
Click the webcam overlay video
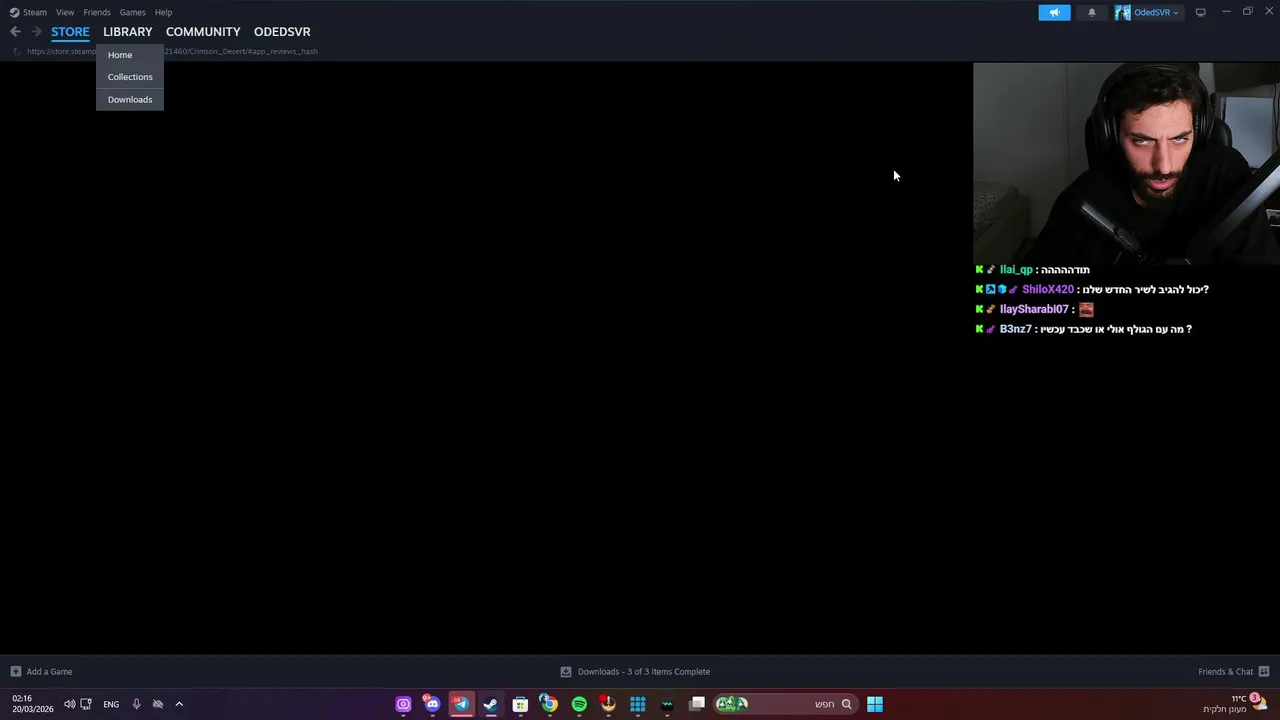click(1126, 163)
